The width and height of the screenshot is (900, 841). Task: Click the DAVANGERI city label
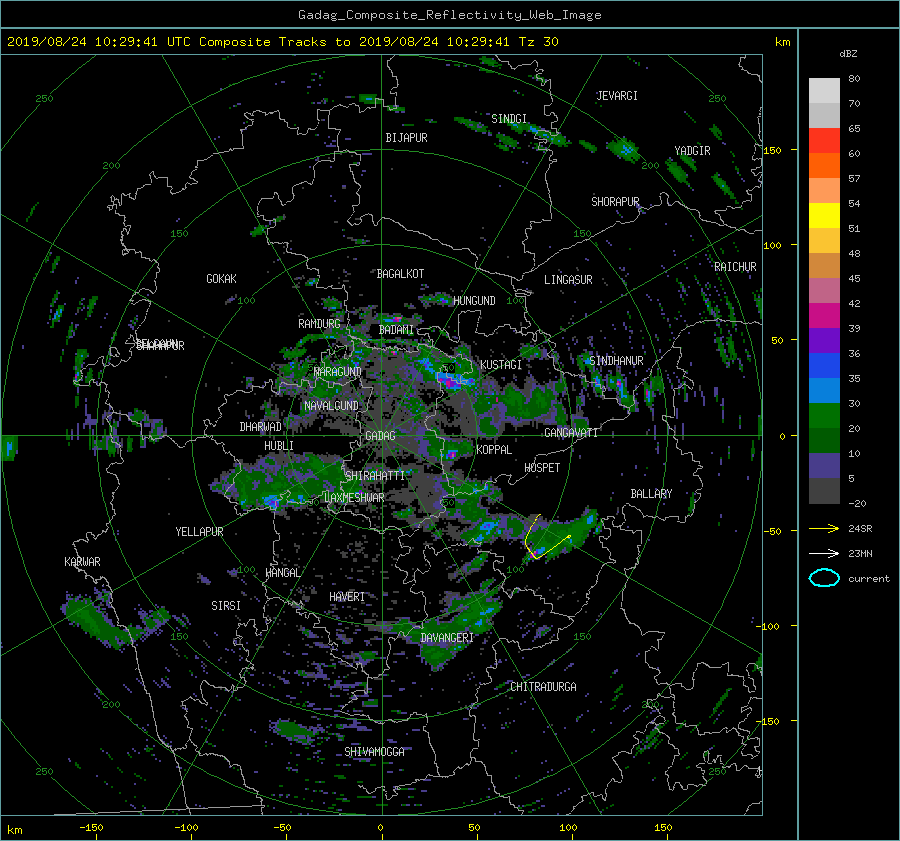(447, 638)
